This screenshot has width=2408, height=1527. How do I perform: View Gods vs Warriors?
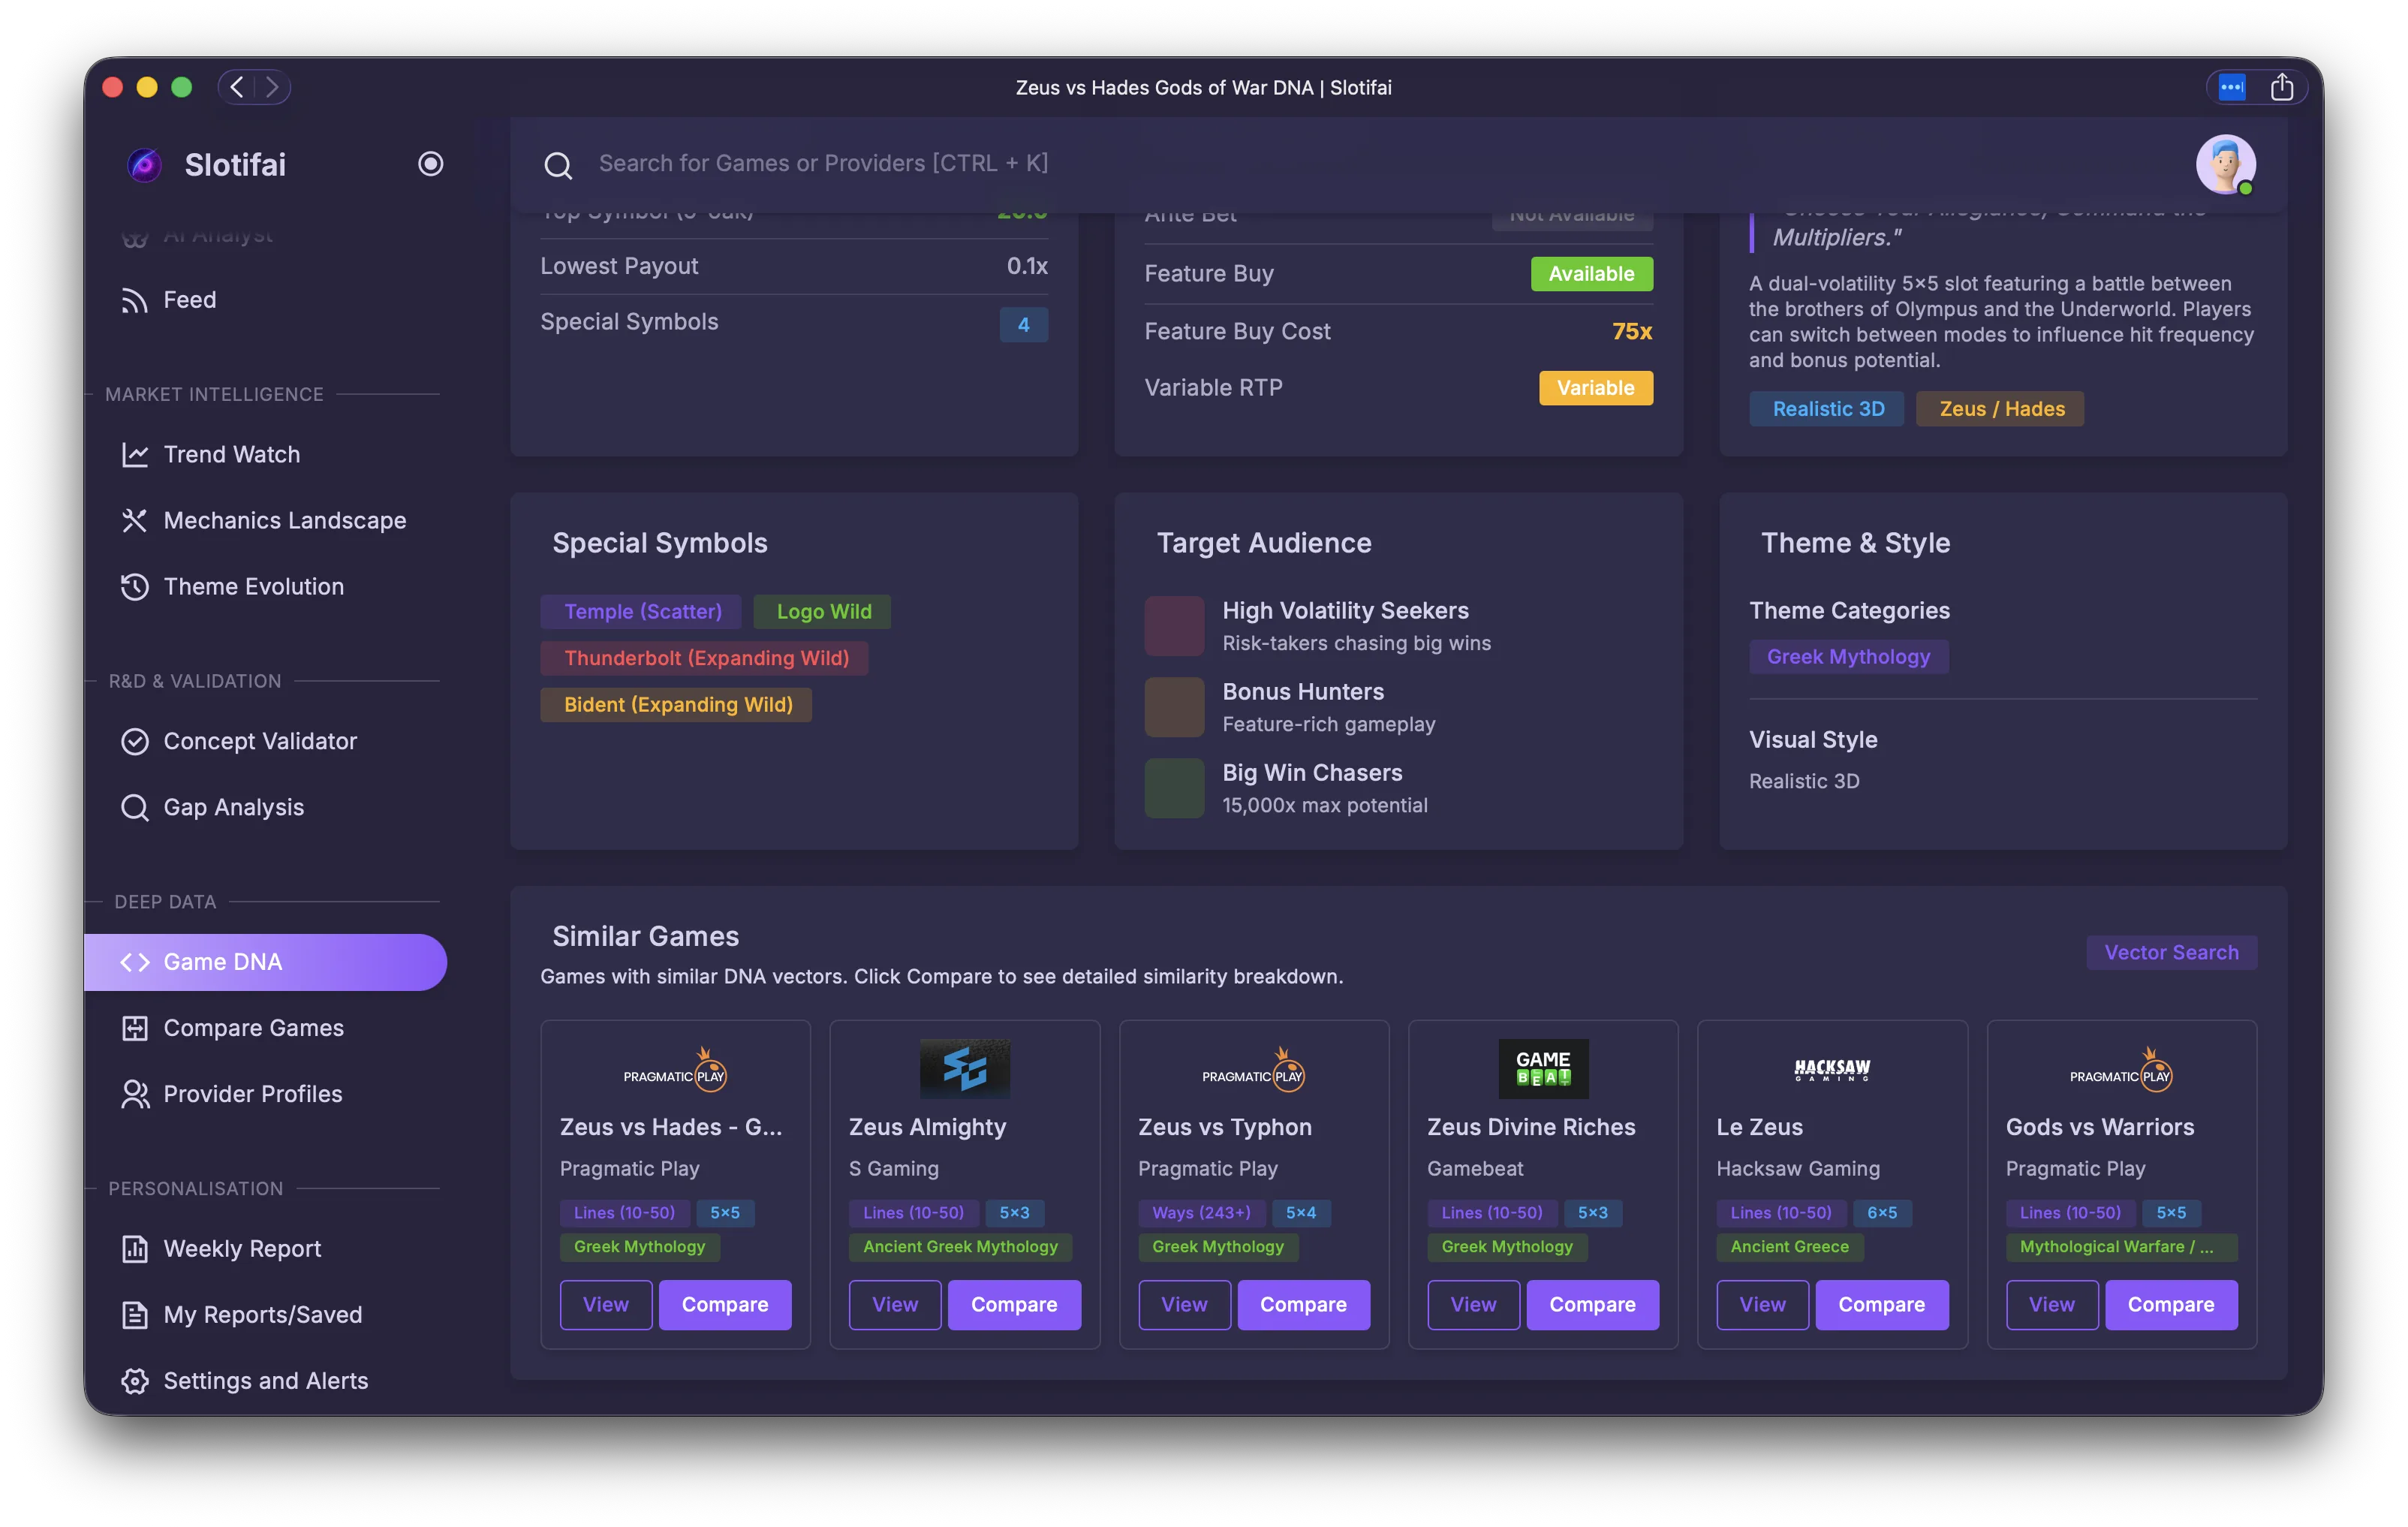click(x=2052, y=1305)
